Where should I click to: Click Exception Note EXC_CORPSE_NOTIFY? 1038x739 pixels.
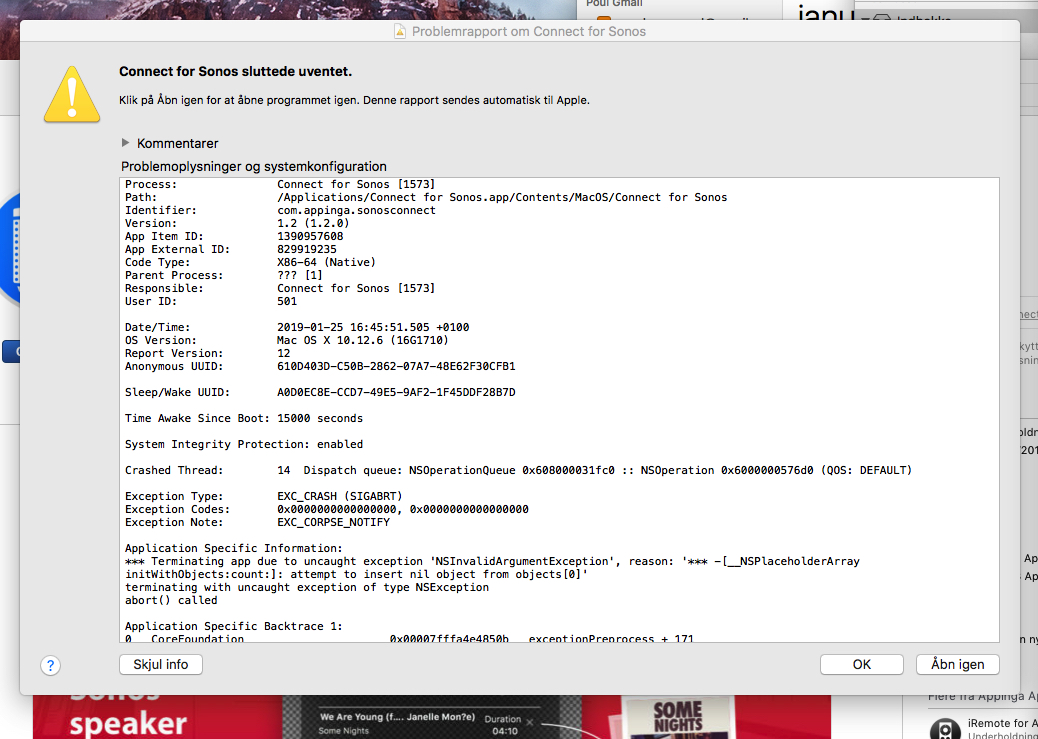[258, 522]
